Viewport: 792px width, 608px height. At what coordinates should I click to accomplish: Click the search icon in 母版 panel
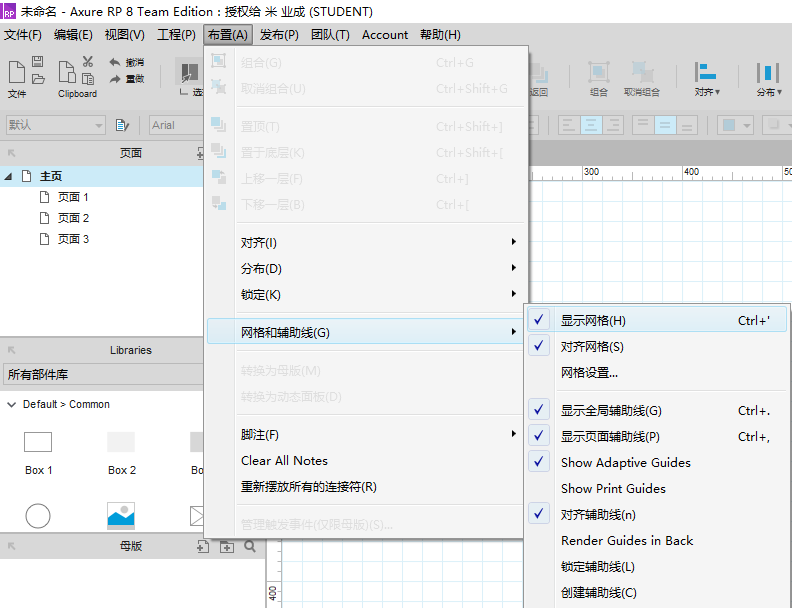click(250, 547)
